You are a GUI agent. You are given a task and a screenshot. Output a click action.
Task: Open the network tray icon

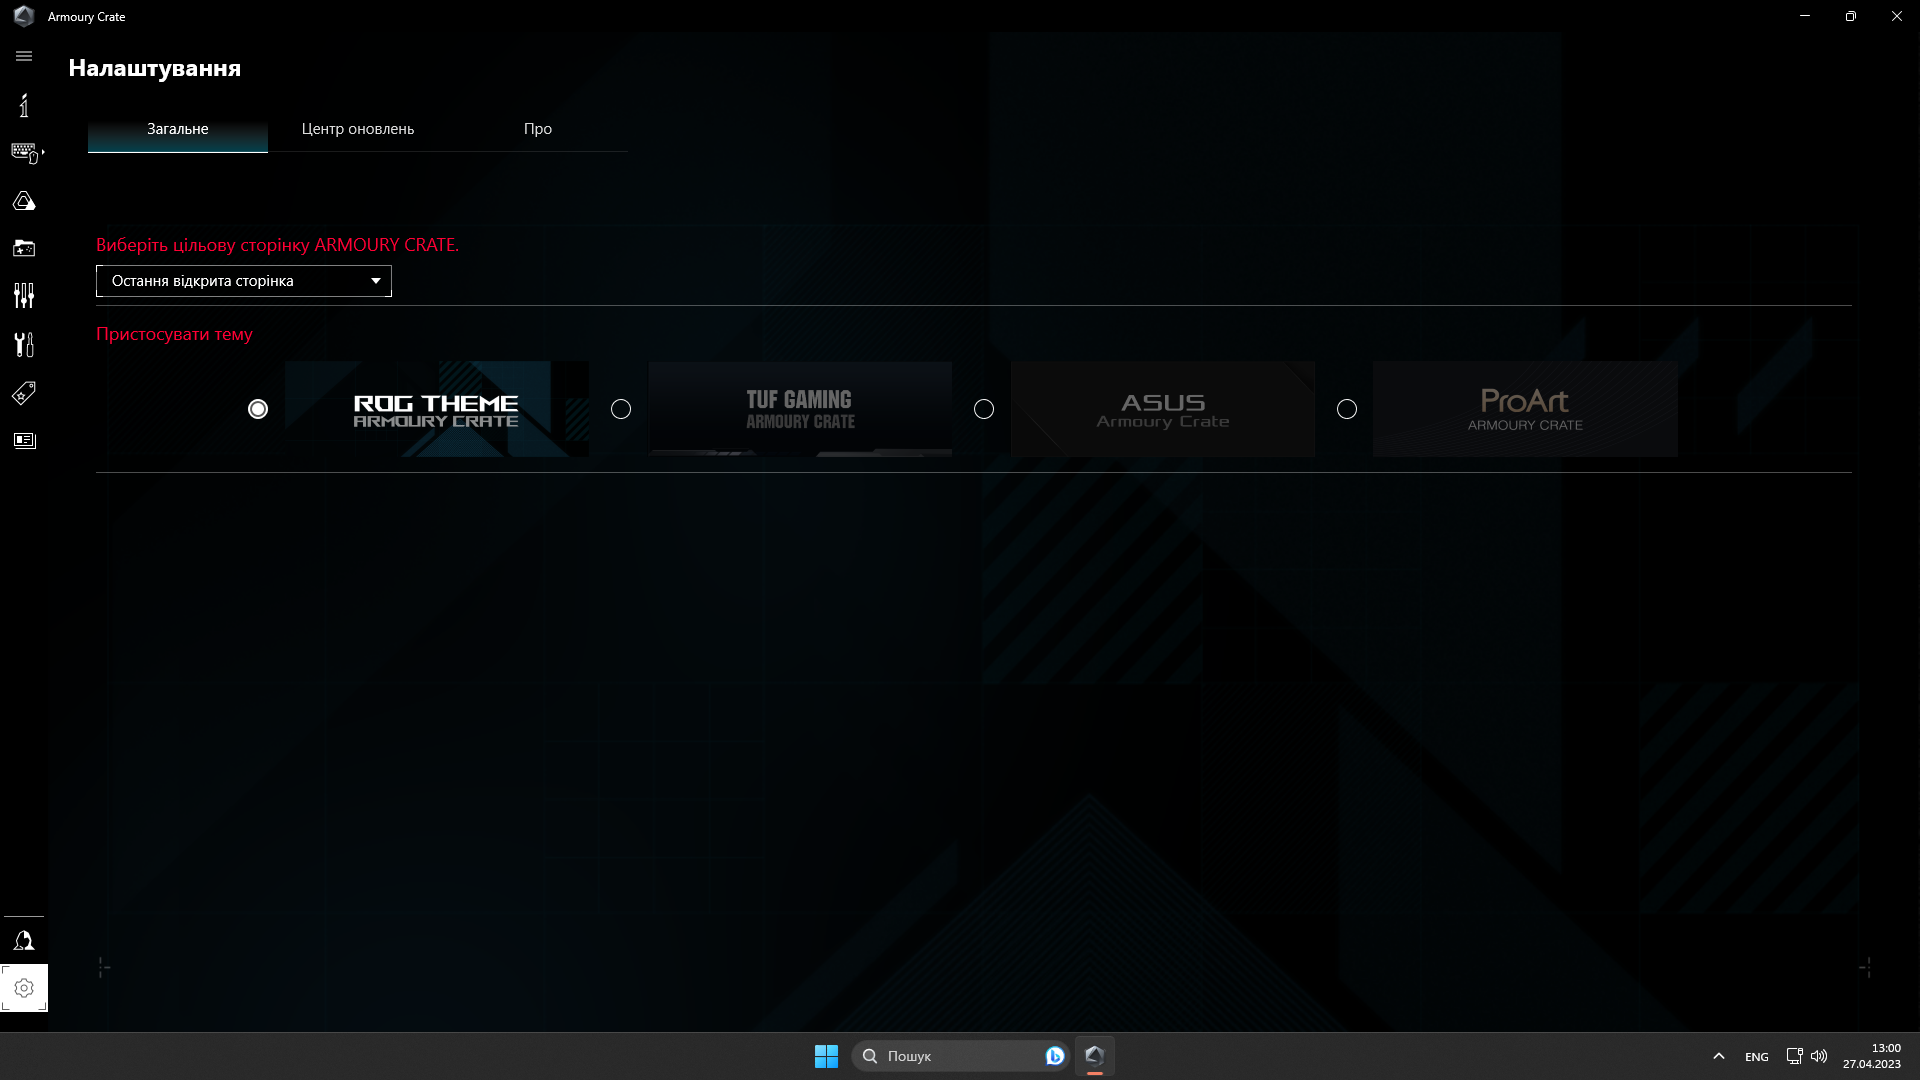(x=1795, y=1056)
